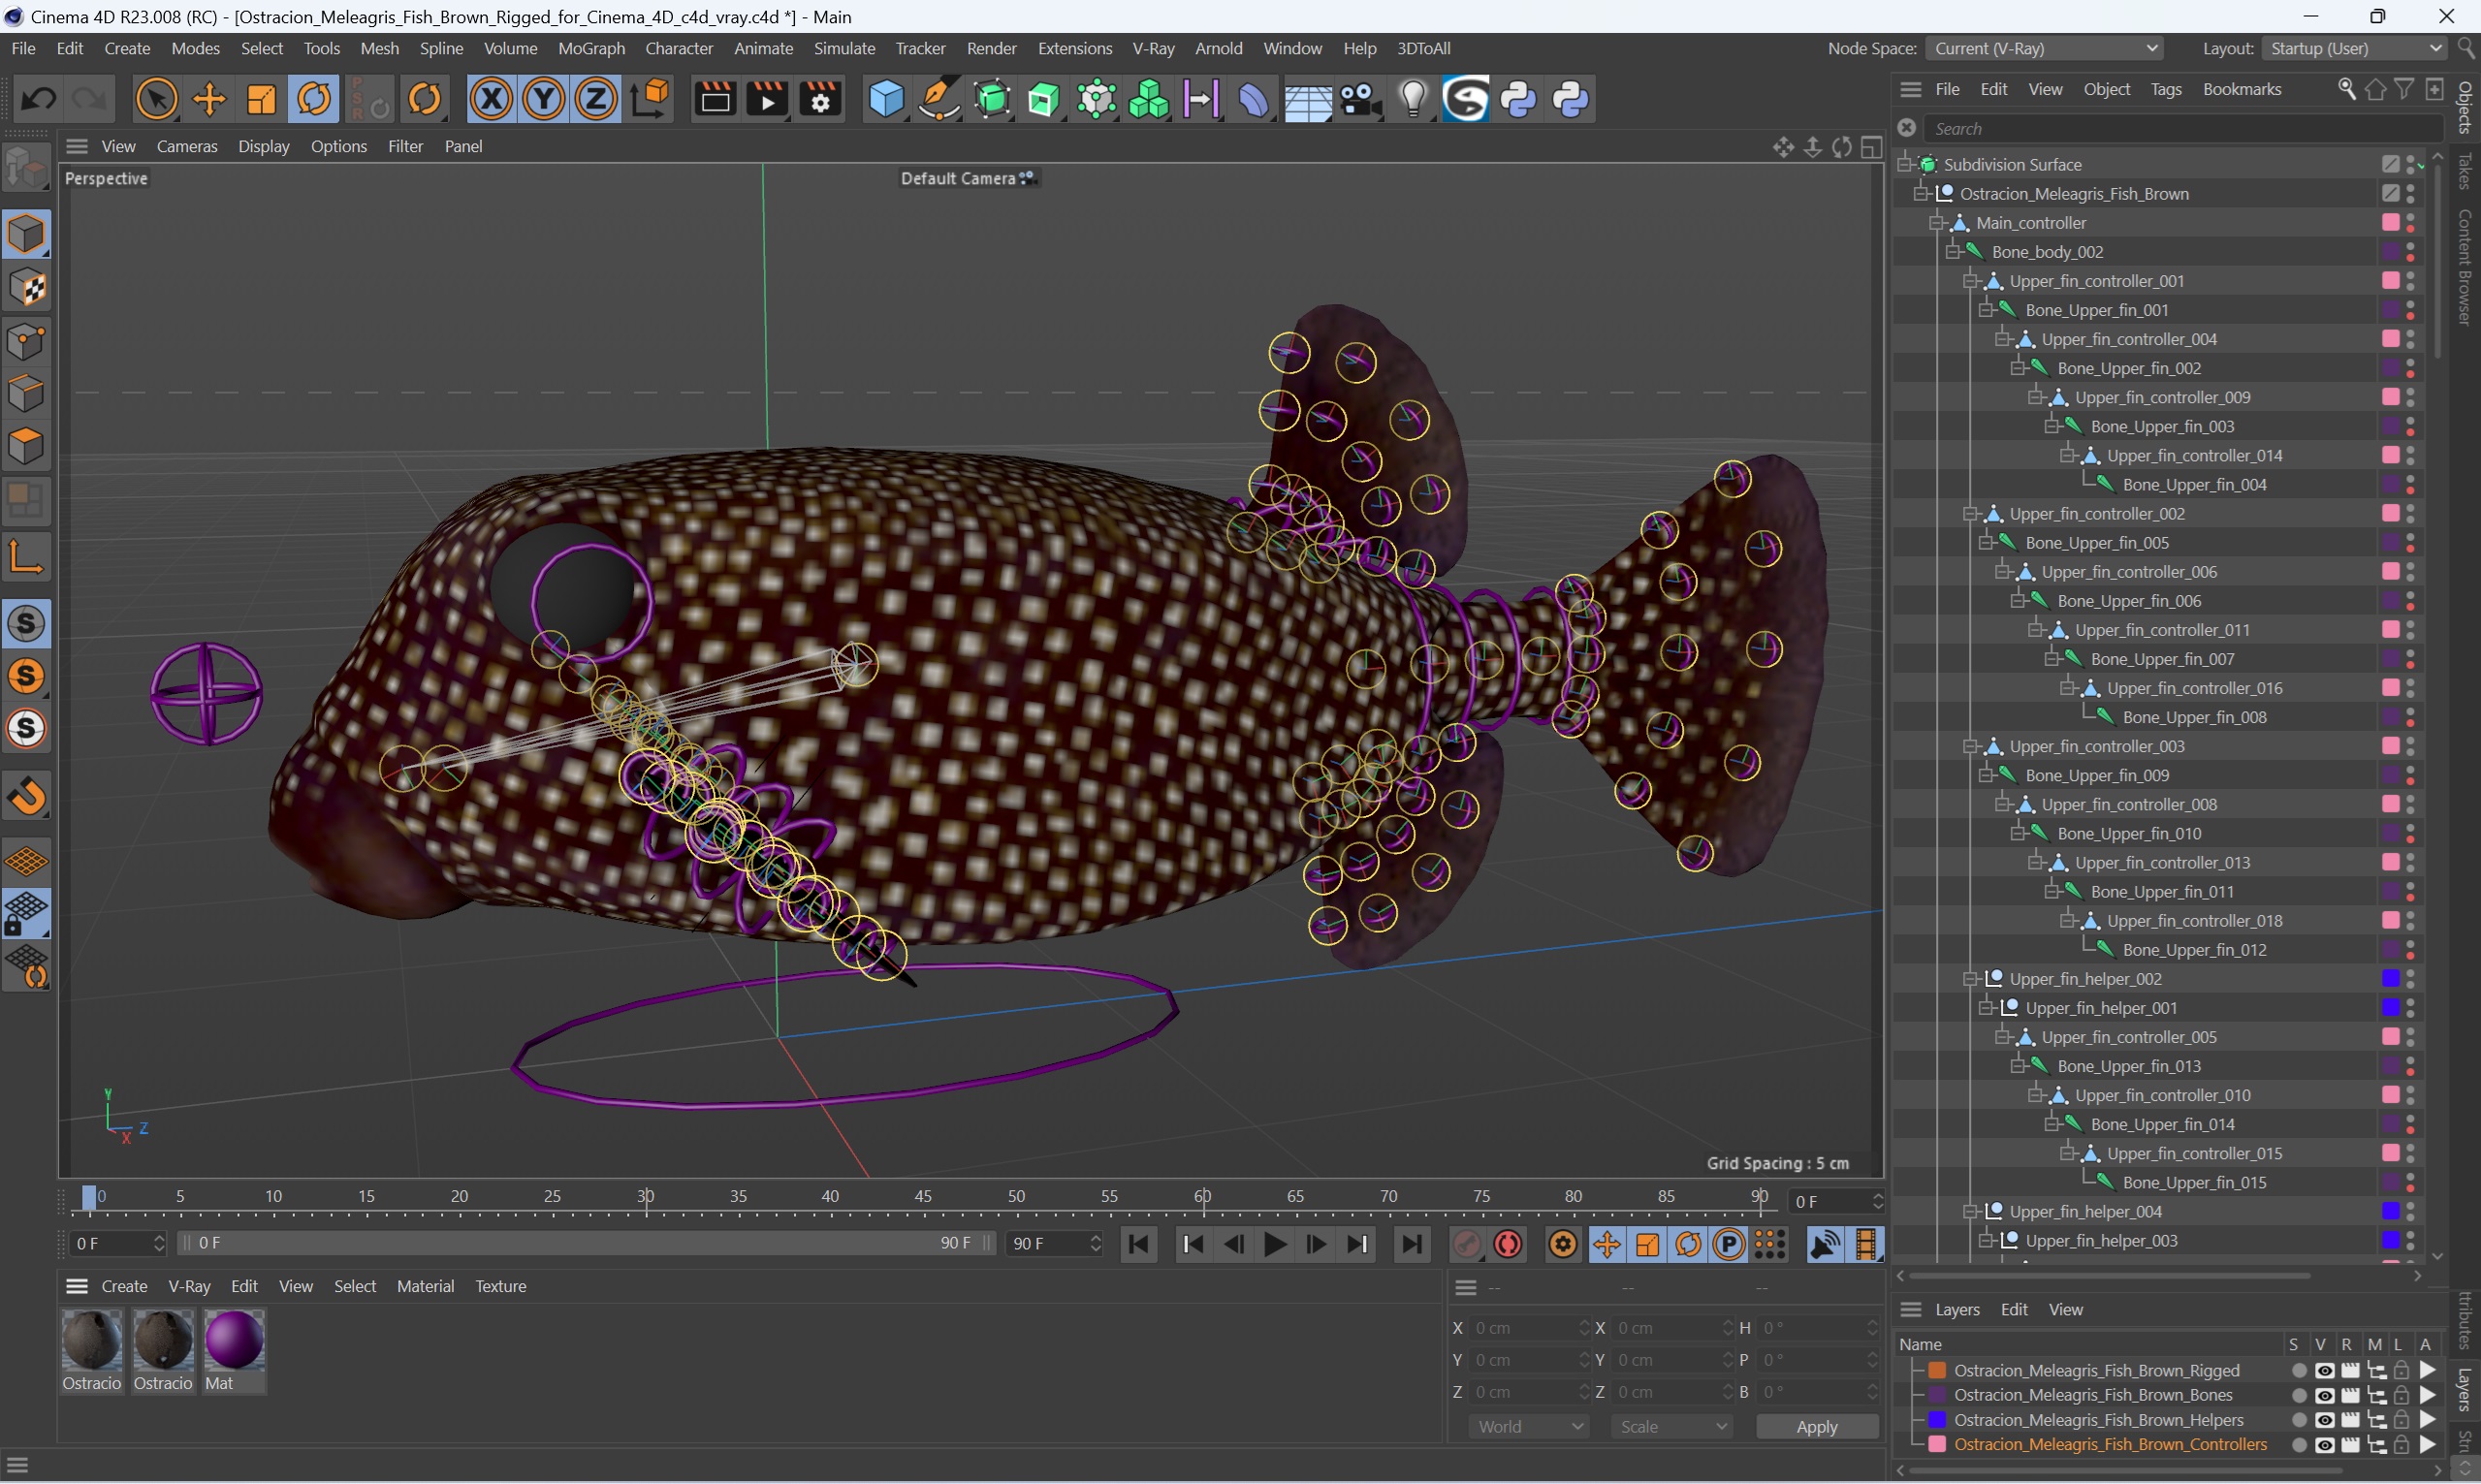This screenshot has height=1484, width=2481.
Task: Switch to Edges mode
Action: [x=26, y=393]
